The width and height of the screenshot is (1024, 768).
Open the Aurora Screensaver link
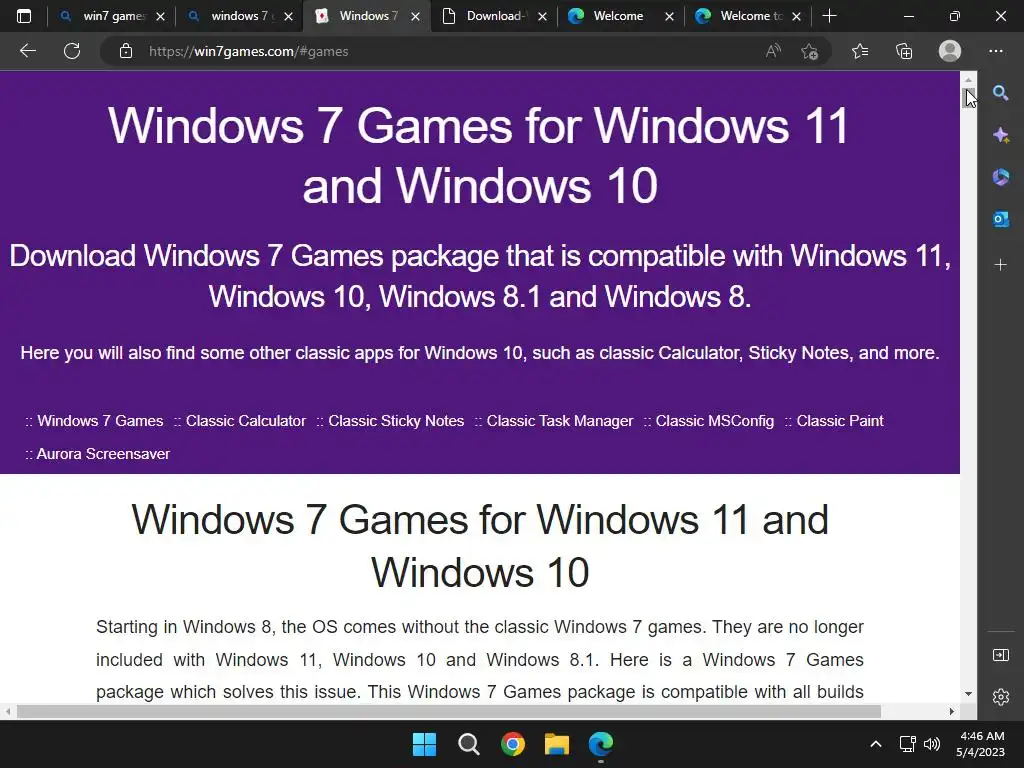(x=103, y=454)
